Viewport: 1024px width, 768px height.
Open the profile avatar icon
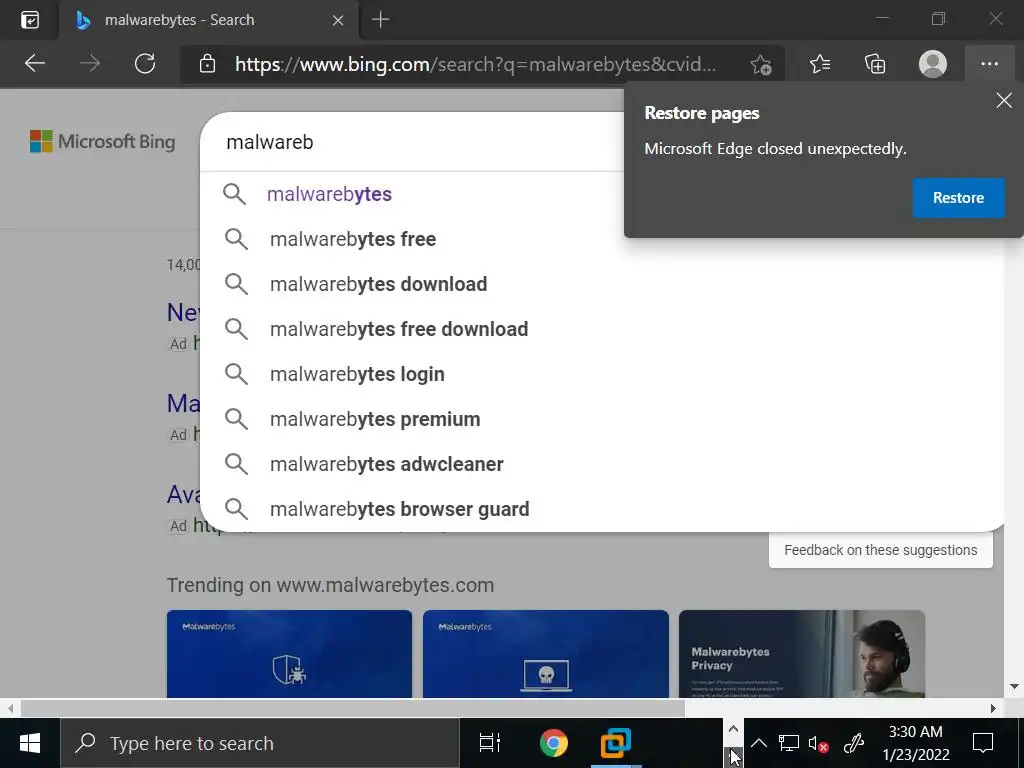click(x=933, y=64)
